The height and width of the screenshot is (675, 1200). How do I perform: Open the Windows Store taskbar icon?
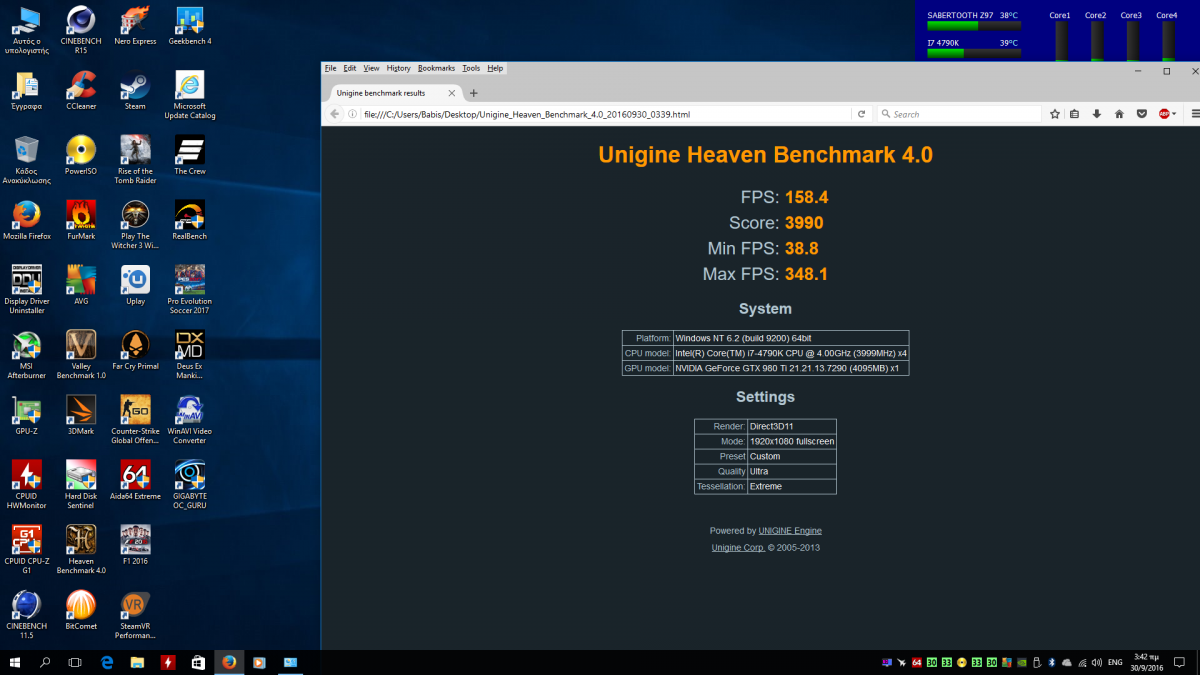(198, 662)
